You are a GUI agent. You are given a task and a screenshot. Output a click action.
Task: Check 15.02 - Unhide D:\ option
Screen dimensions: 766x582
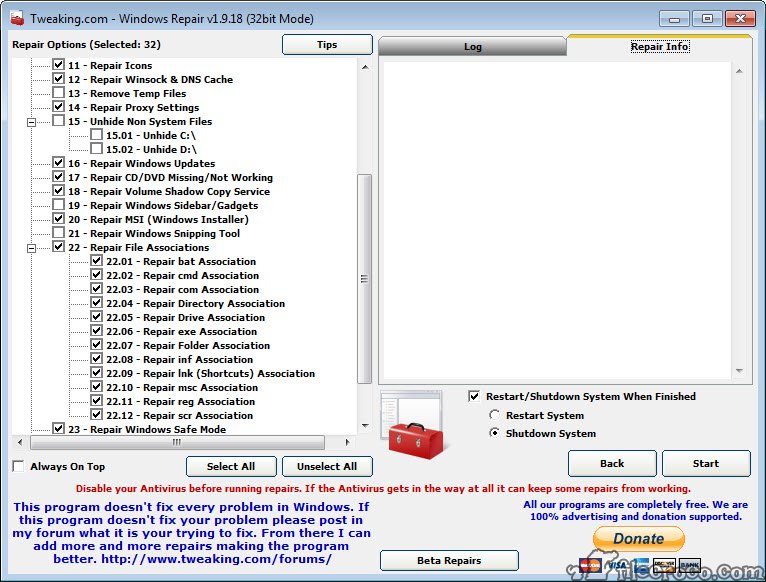point(97,149)
